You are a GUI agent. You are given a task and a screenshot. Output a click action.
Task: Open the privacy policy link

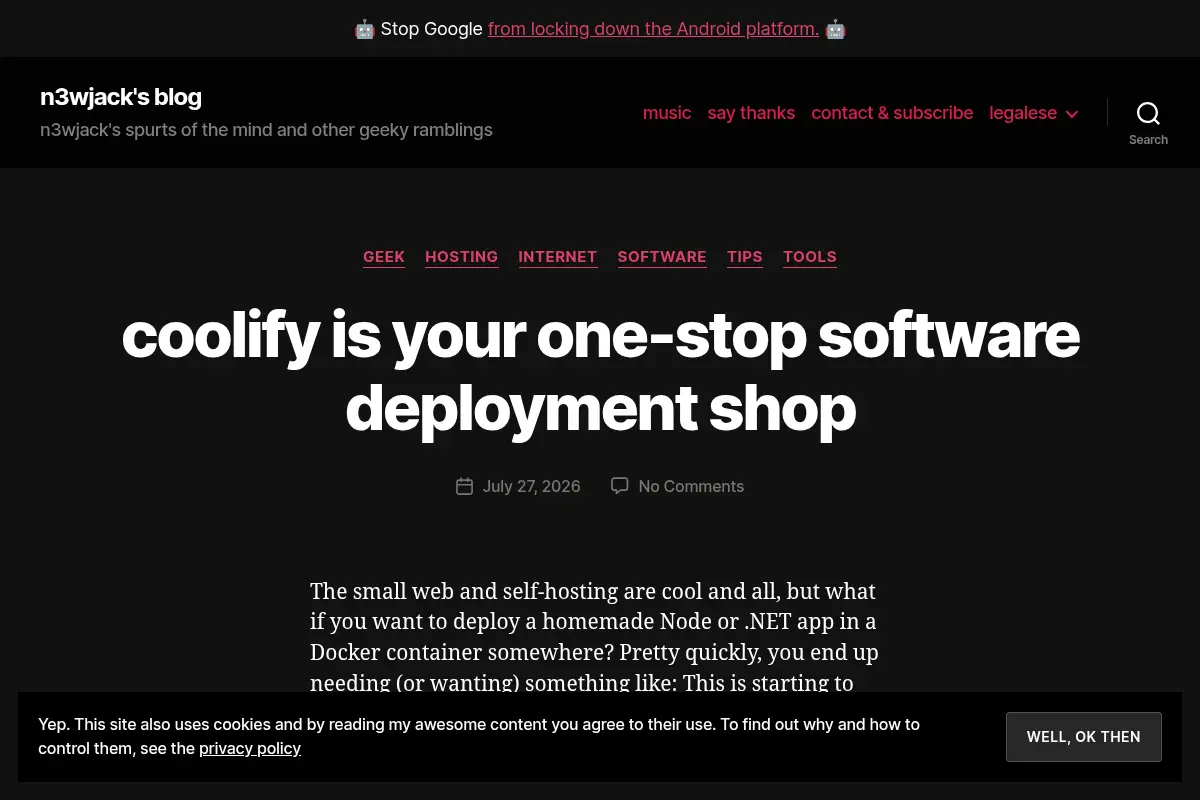(250, 748)
